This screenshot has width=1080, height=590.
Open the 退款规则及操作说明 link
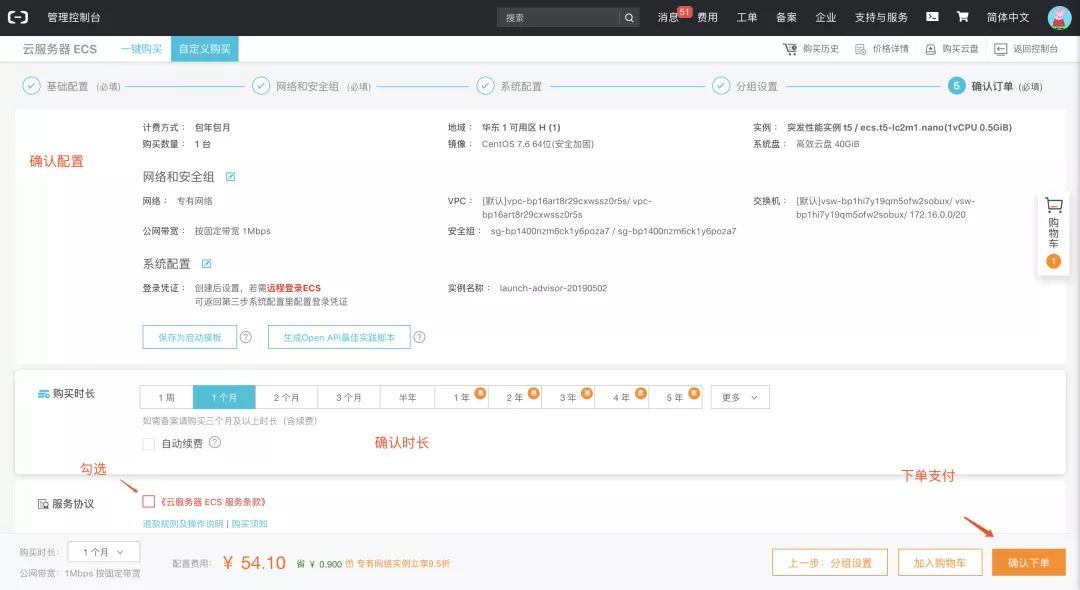point(183,524)
